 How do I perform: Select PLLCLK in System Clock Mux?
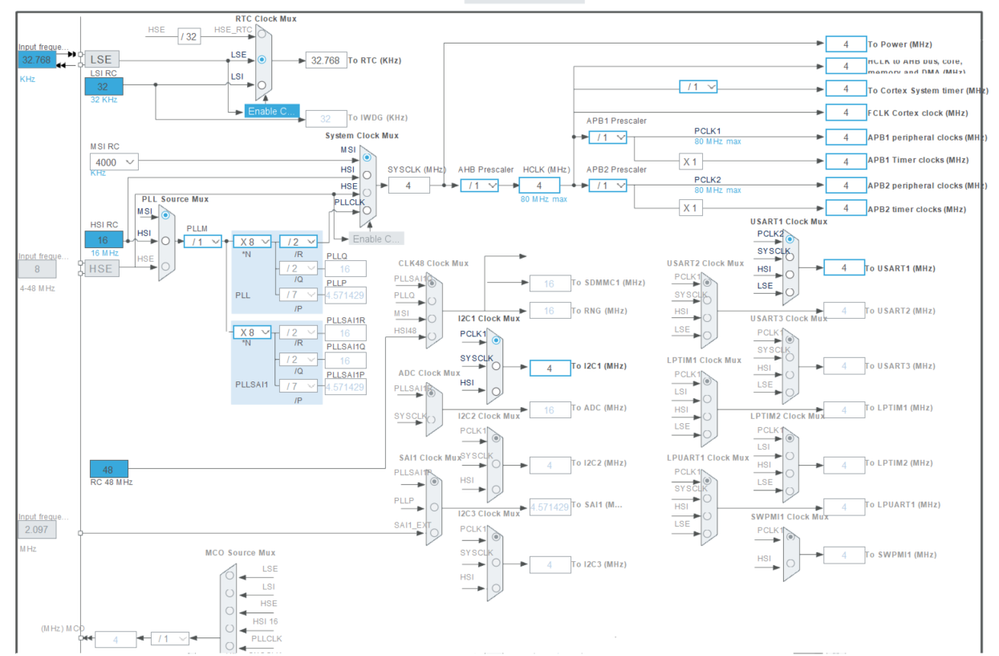click(x=367, y=210)
